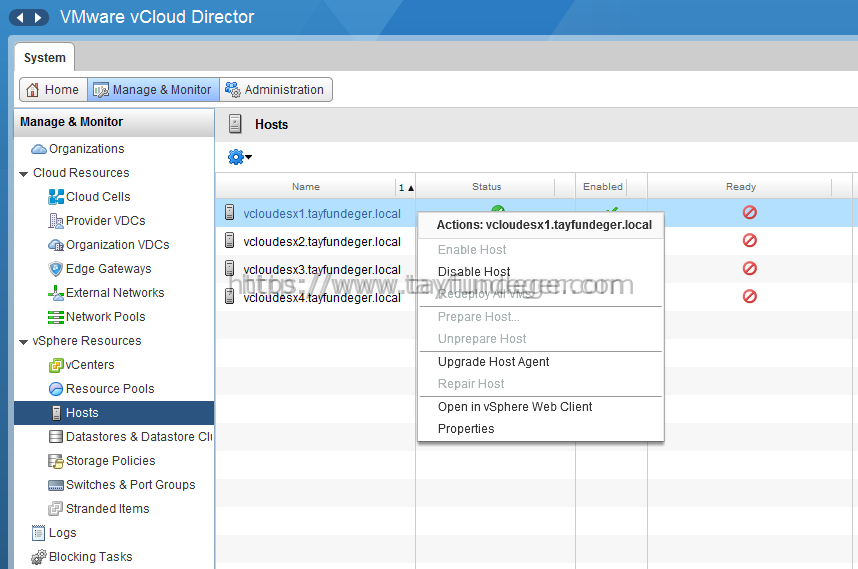This screenshot has width=858, height=569.
Task: Select Network Pools in the sidebar
Action: 106,317
